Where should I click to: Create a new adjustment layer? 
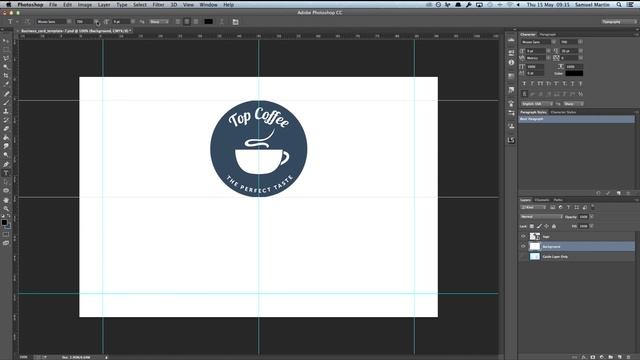pos(602,357)
